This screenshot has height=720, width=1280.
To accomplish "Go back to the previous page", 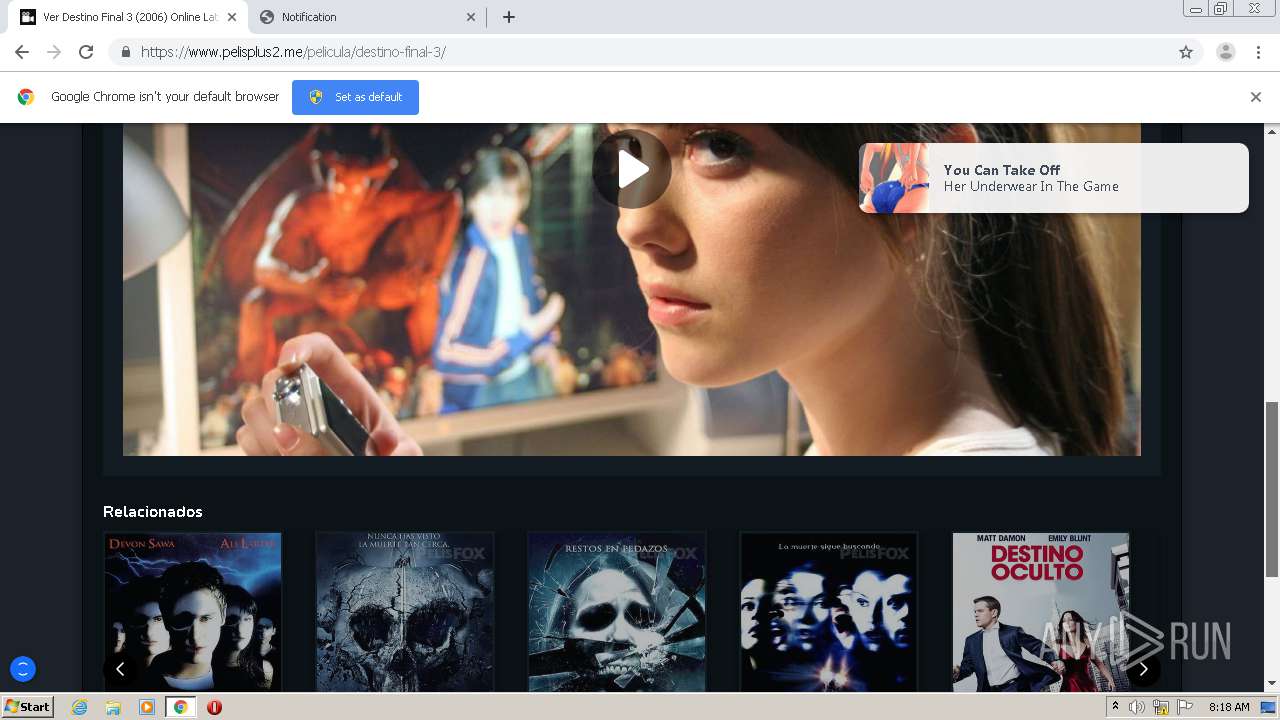I will [x=22, y=52].
